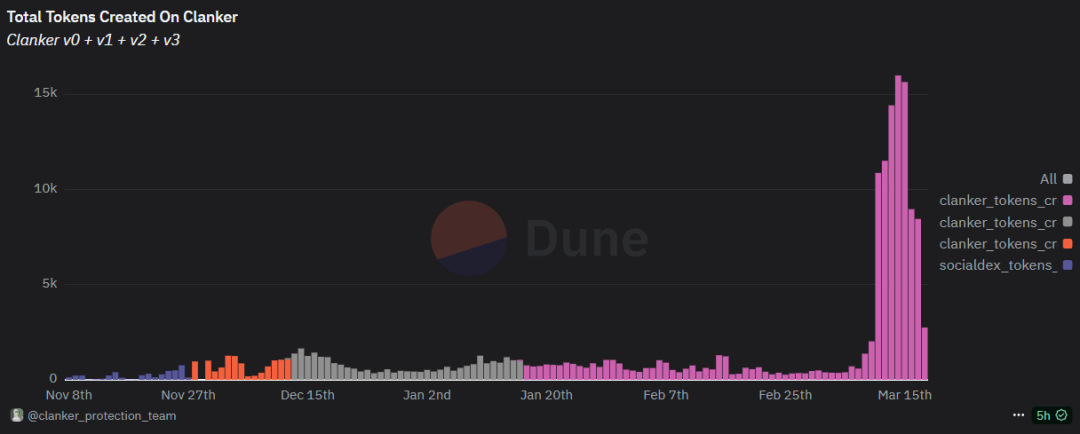Image resolution: width=1080 pixels, height=434 pixels.
Task: Click the Dune logo circle watermark
Action: pyautogui.click(x=468, y=238)
